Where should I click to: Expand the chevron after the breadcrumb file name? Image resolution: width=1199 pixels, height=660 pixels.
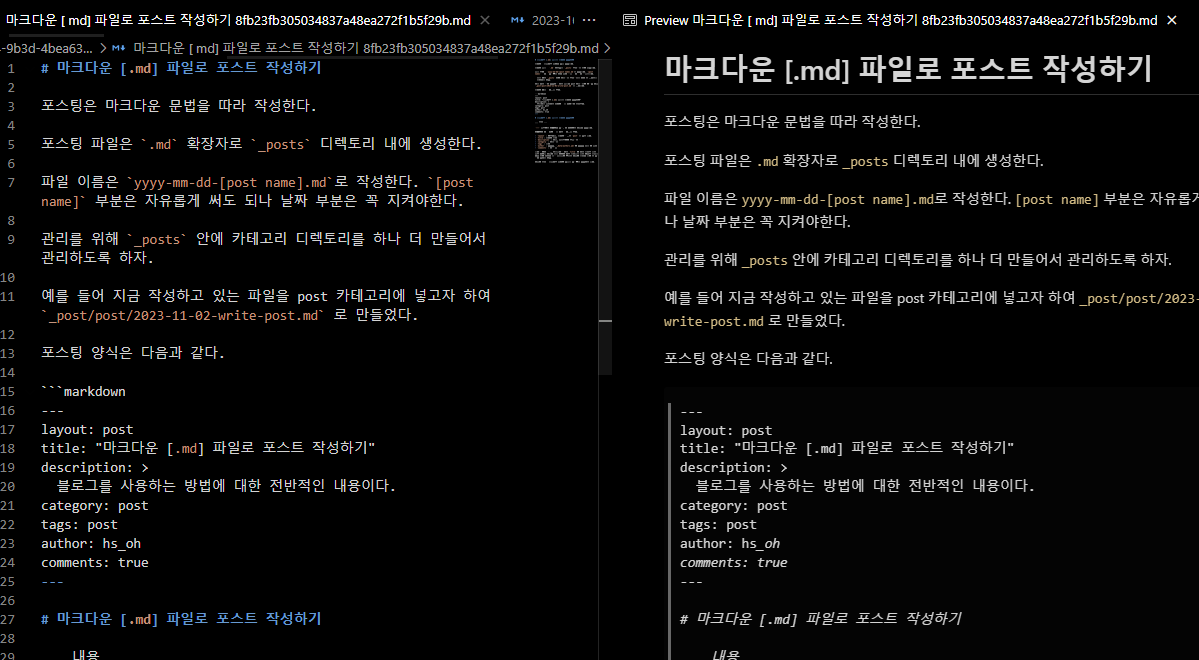click(607, 48)
